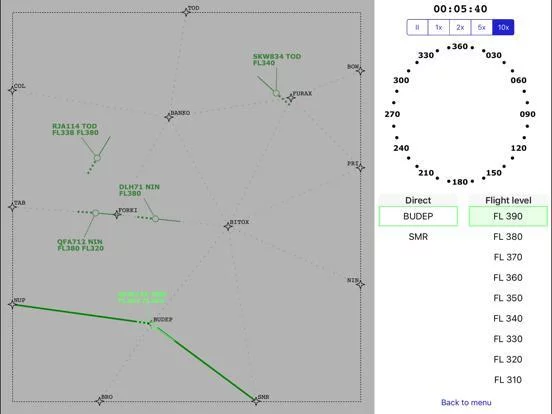552x414 pixels.
Task: Choose FL 310 from flight levels
Action: [x=508, y=380]
